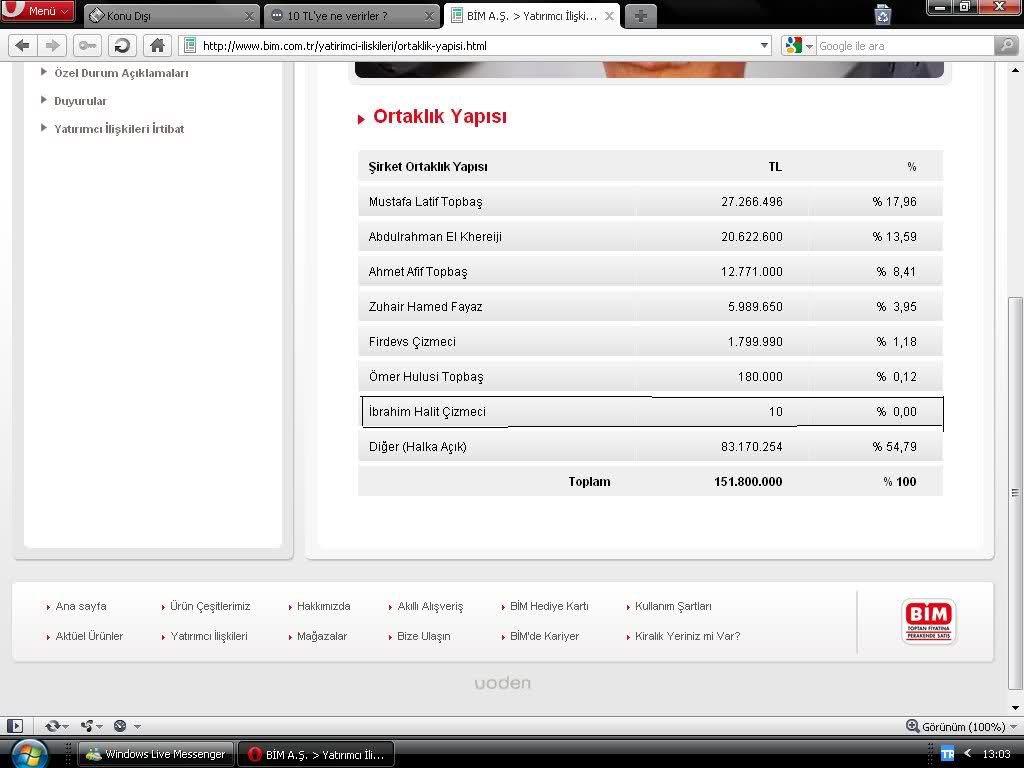This screenshot has height=768, width=1024.
Task: Open the Mağazalar footer link
Action: [x=321, y=636]
